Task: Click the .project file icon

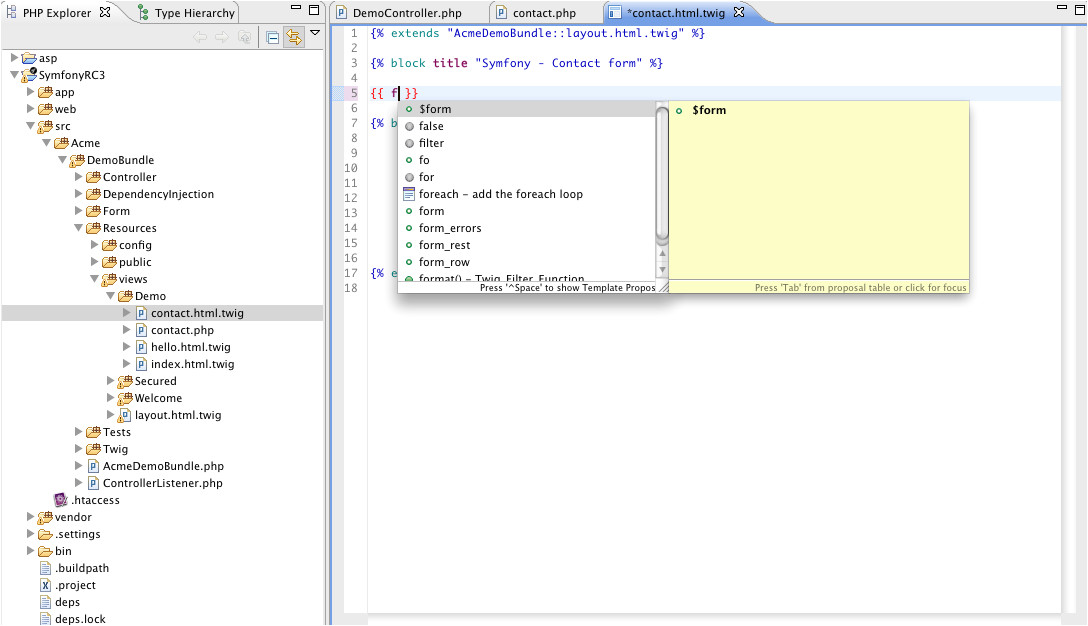Action: 45,585
